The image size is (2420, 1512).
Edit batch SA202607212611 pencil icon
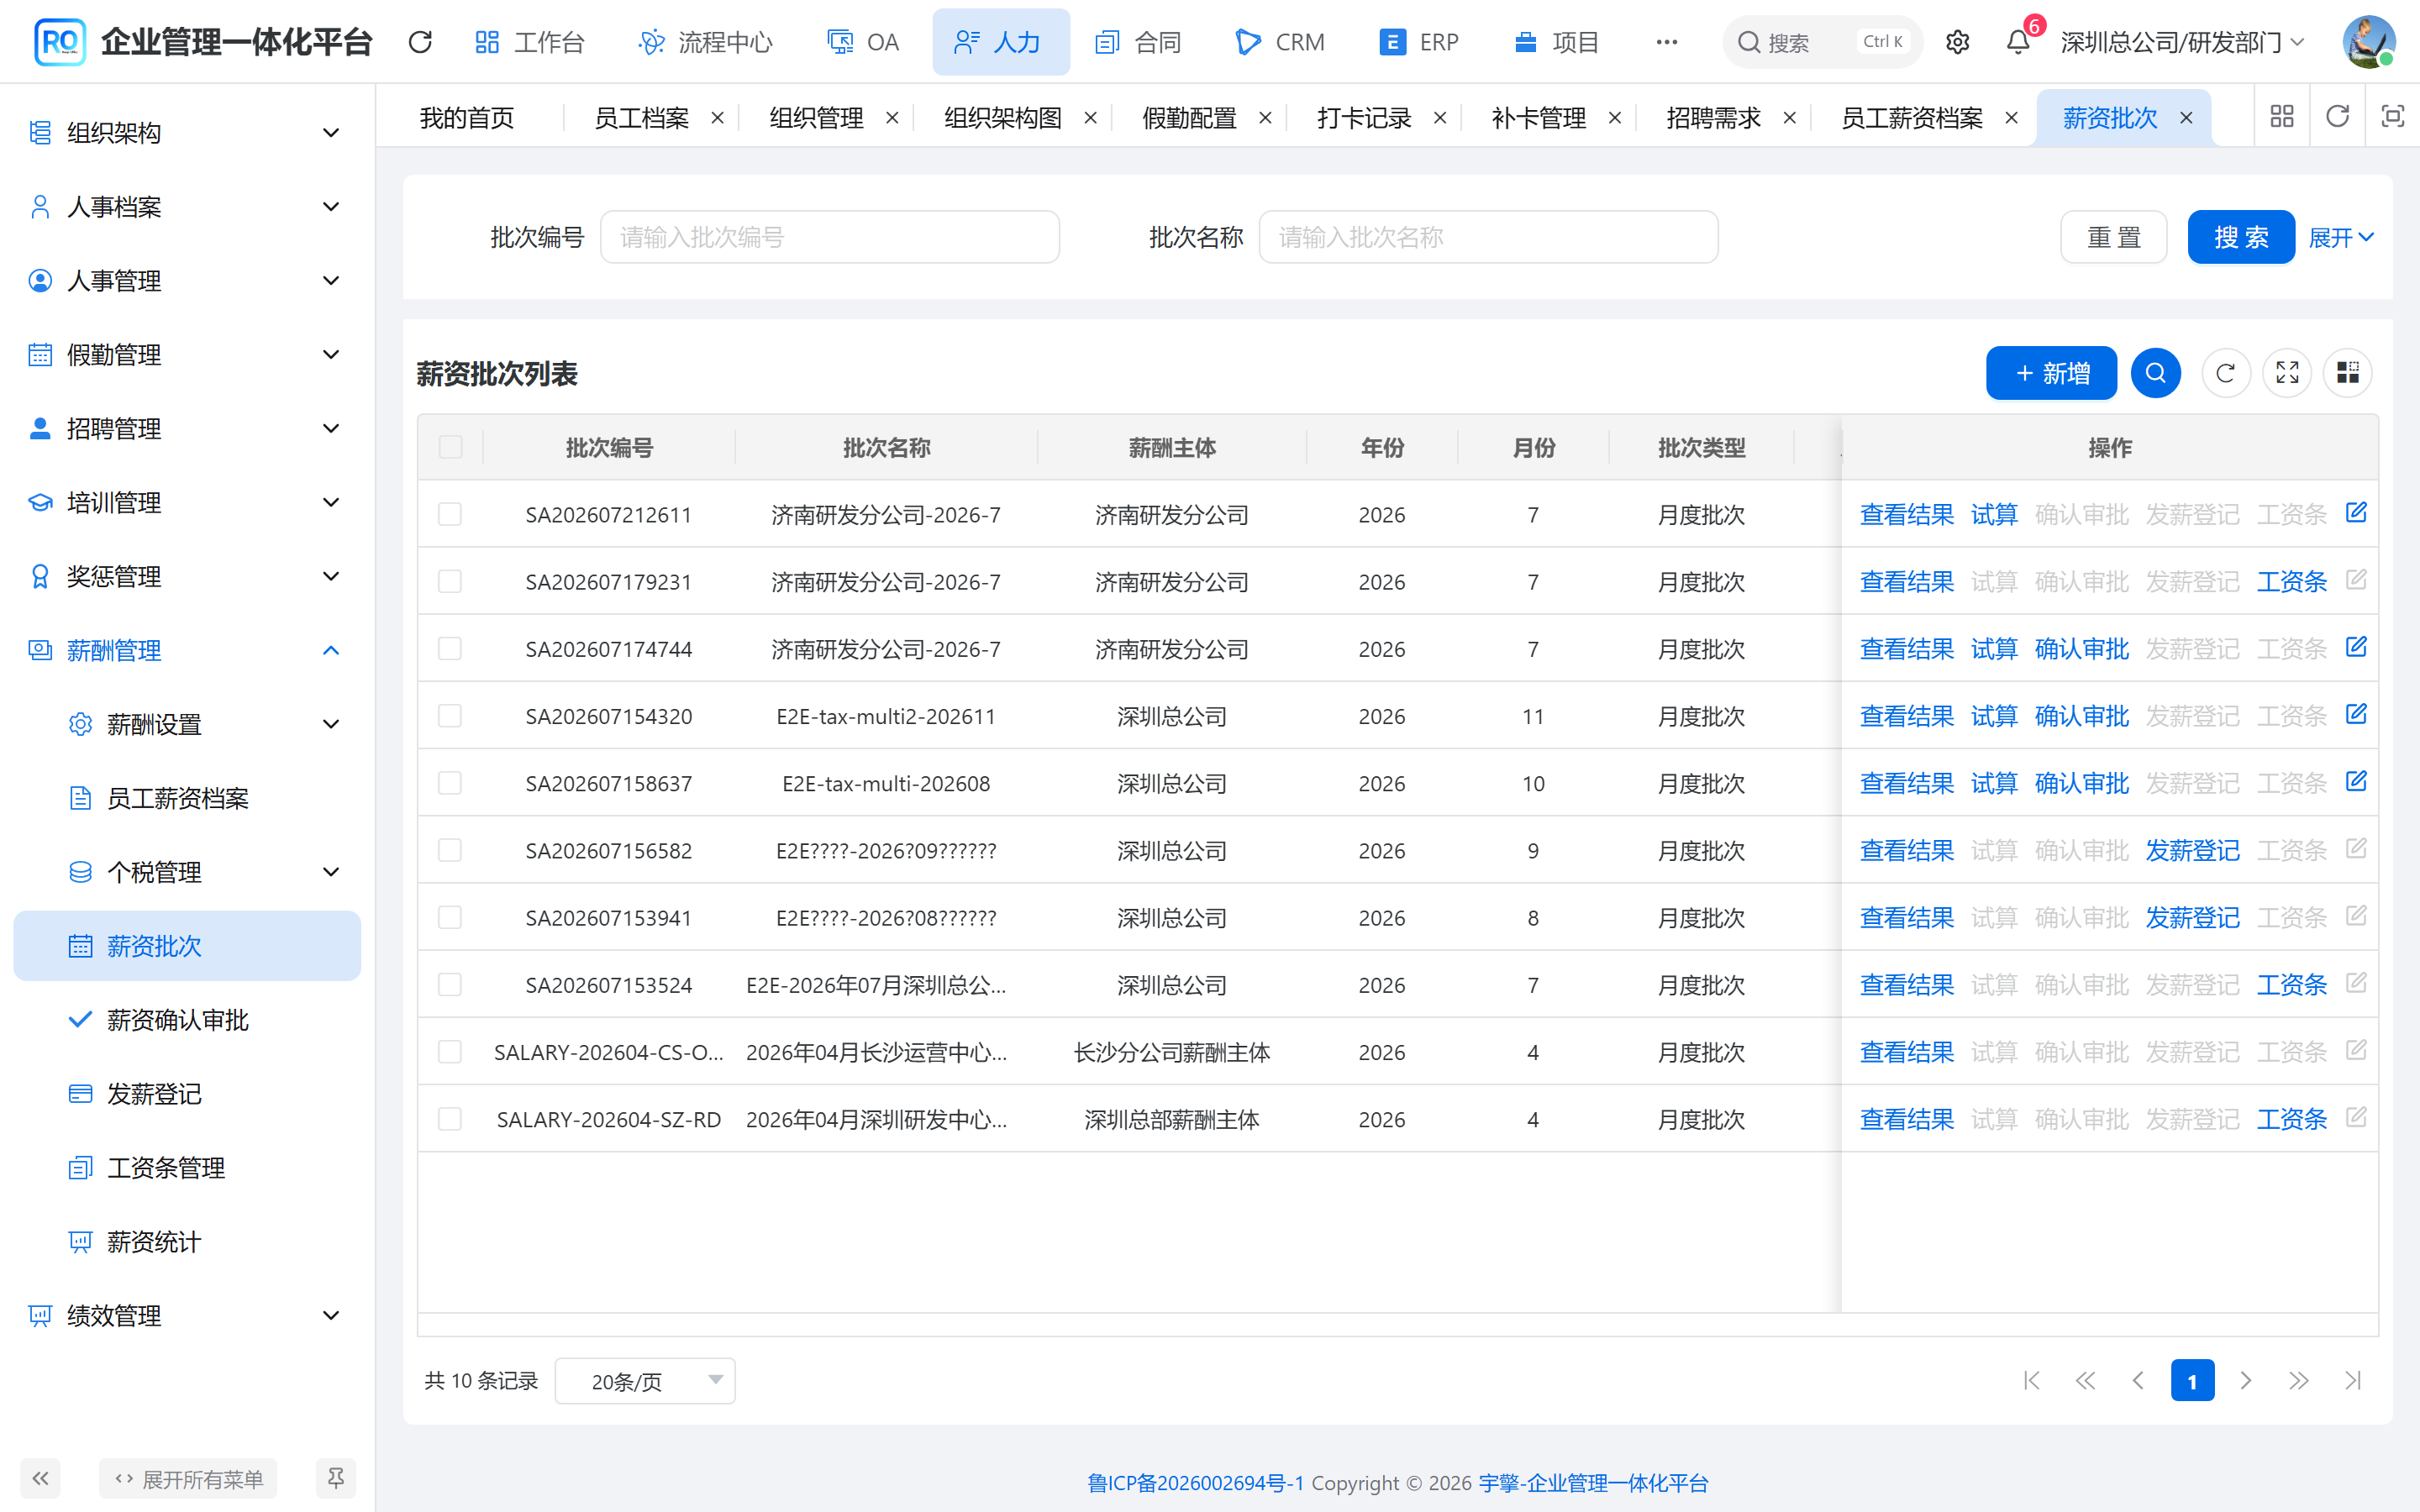(2356, 513)
